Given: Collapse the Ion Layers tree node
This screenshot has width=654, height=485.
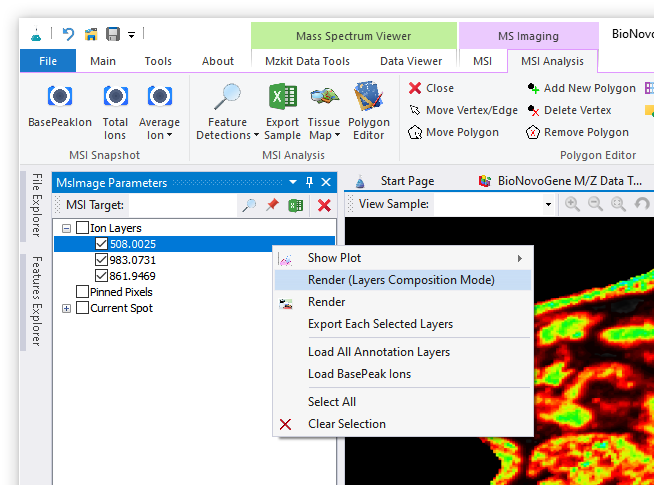Looking at the screenshot, I should point(67,228).
